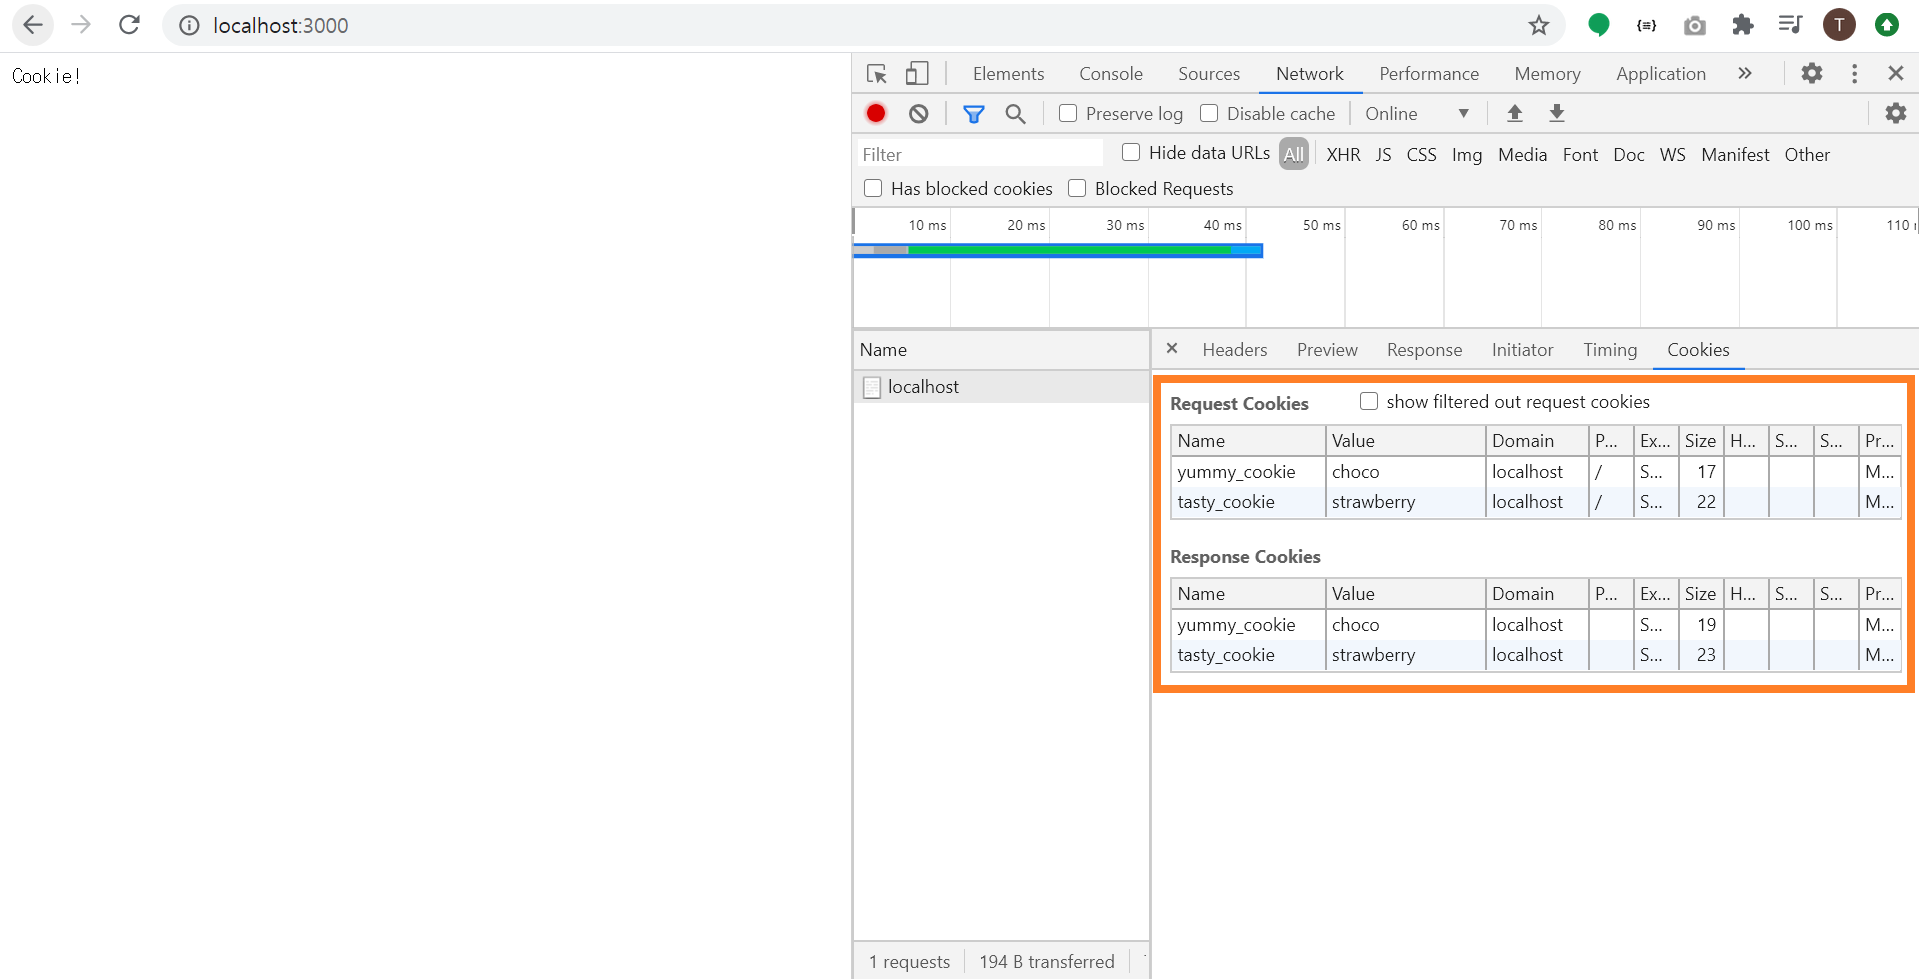Filter requests by Img
1919x979 pixels.
click(1467, 155)
